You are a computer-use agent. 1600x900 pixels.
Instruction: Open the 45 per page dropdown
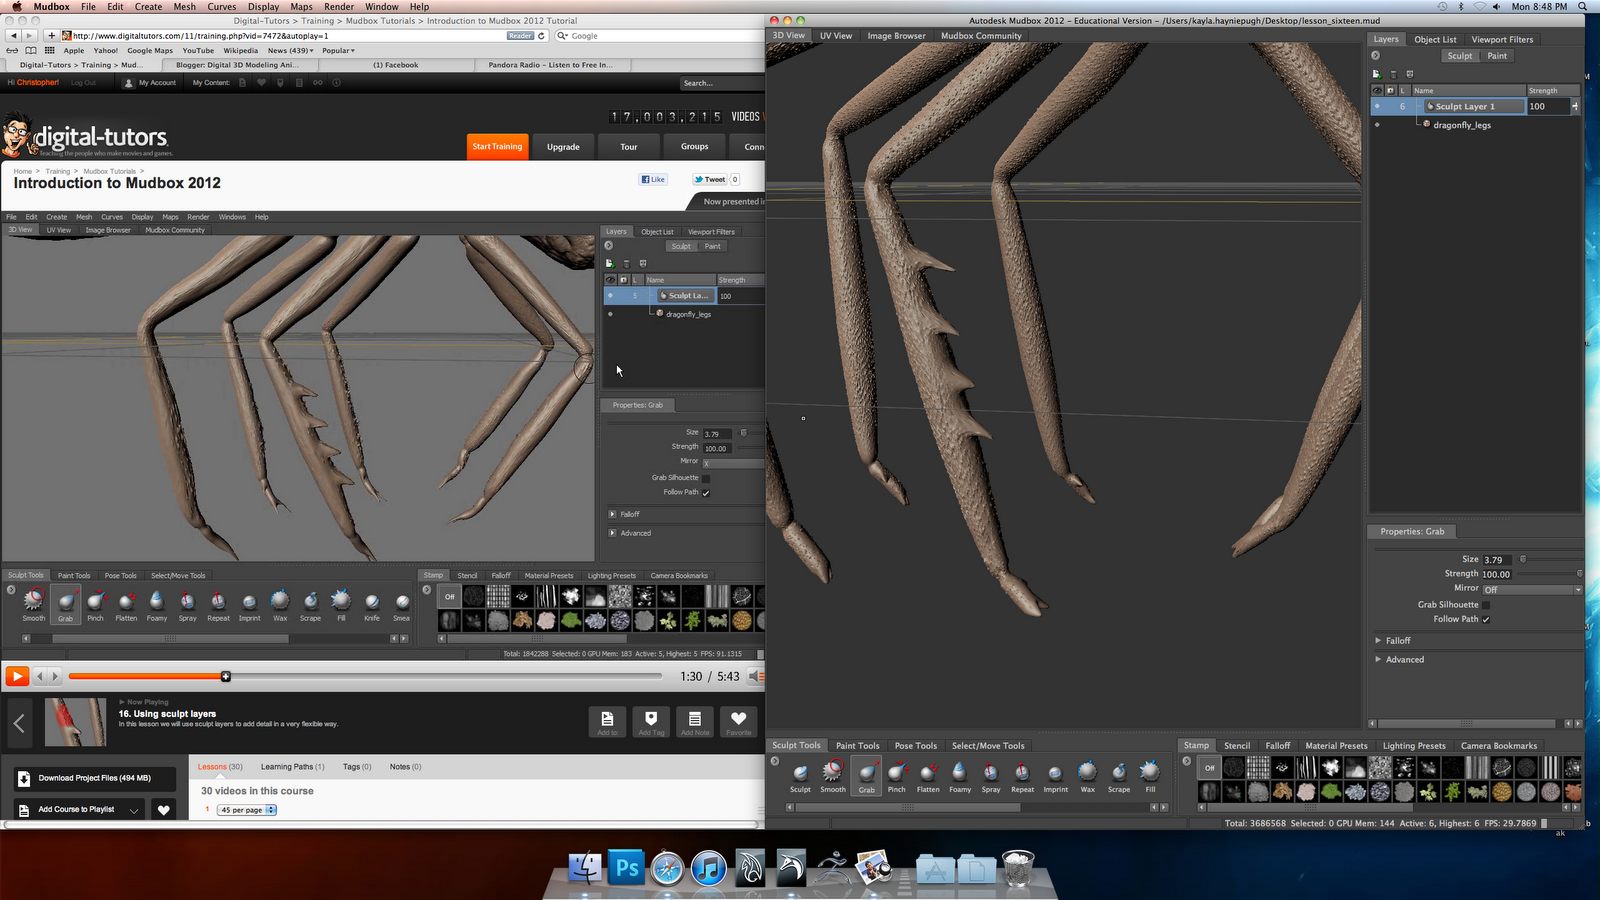coord(248,810)
